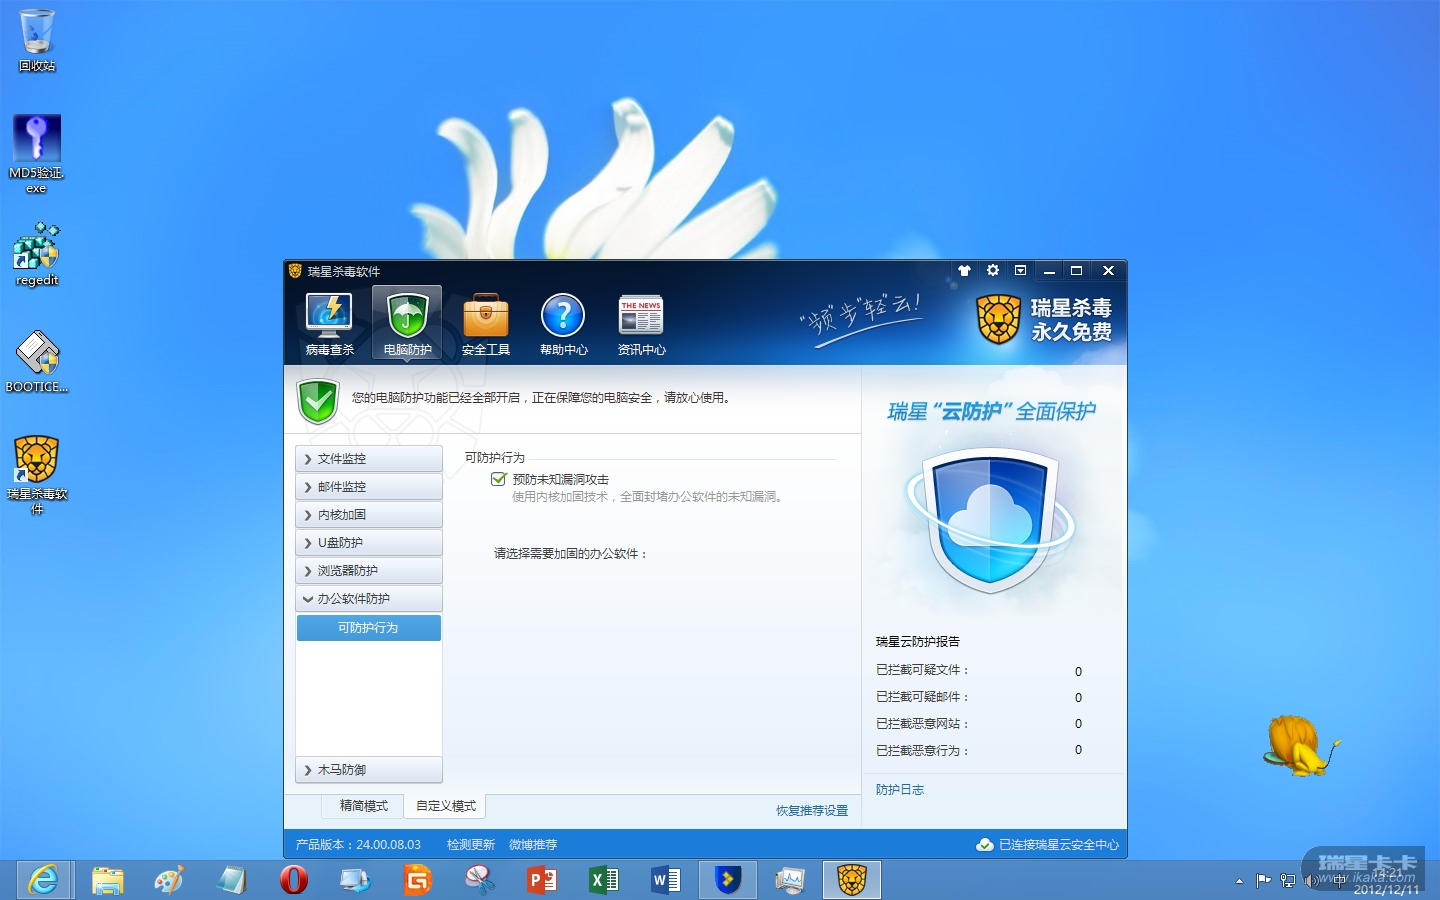Click the 已拦截可疑邮件 row
The height and width of the screenshot is (900, 1440).
coord(979,697)
